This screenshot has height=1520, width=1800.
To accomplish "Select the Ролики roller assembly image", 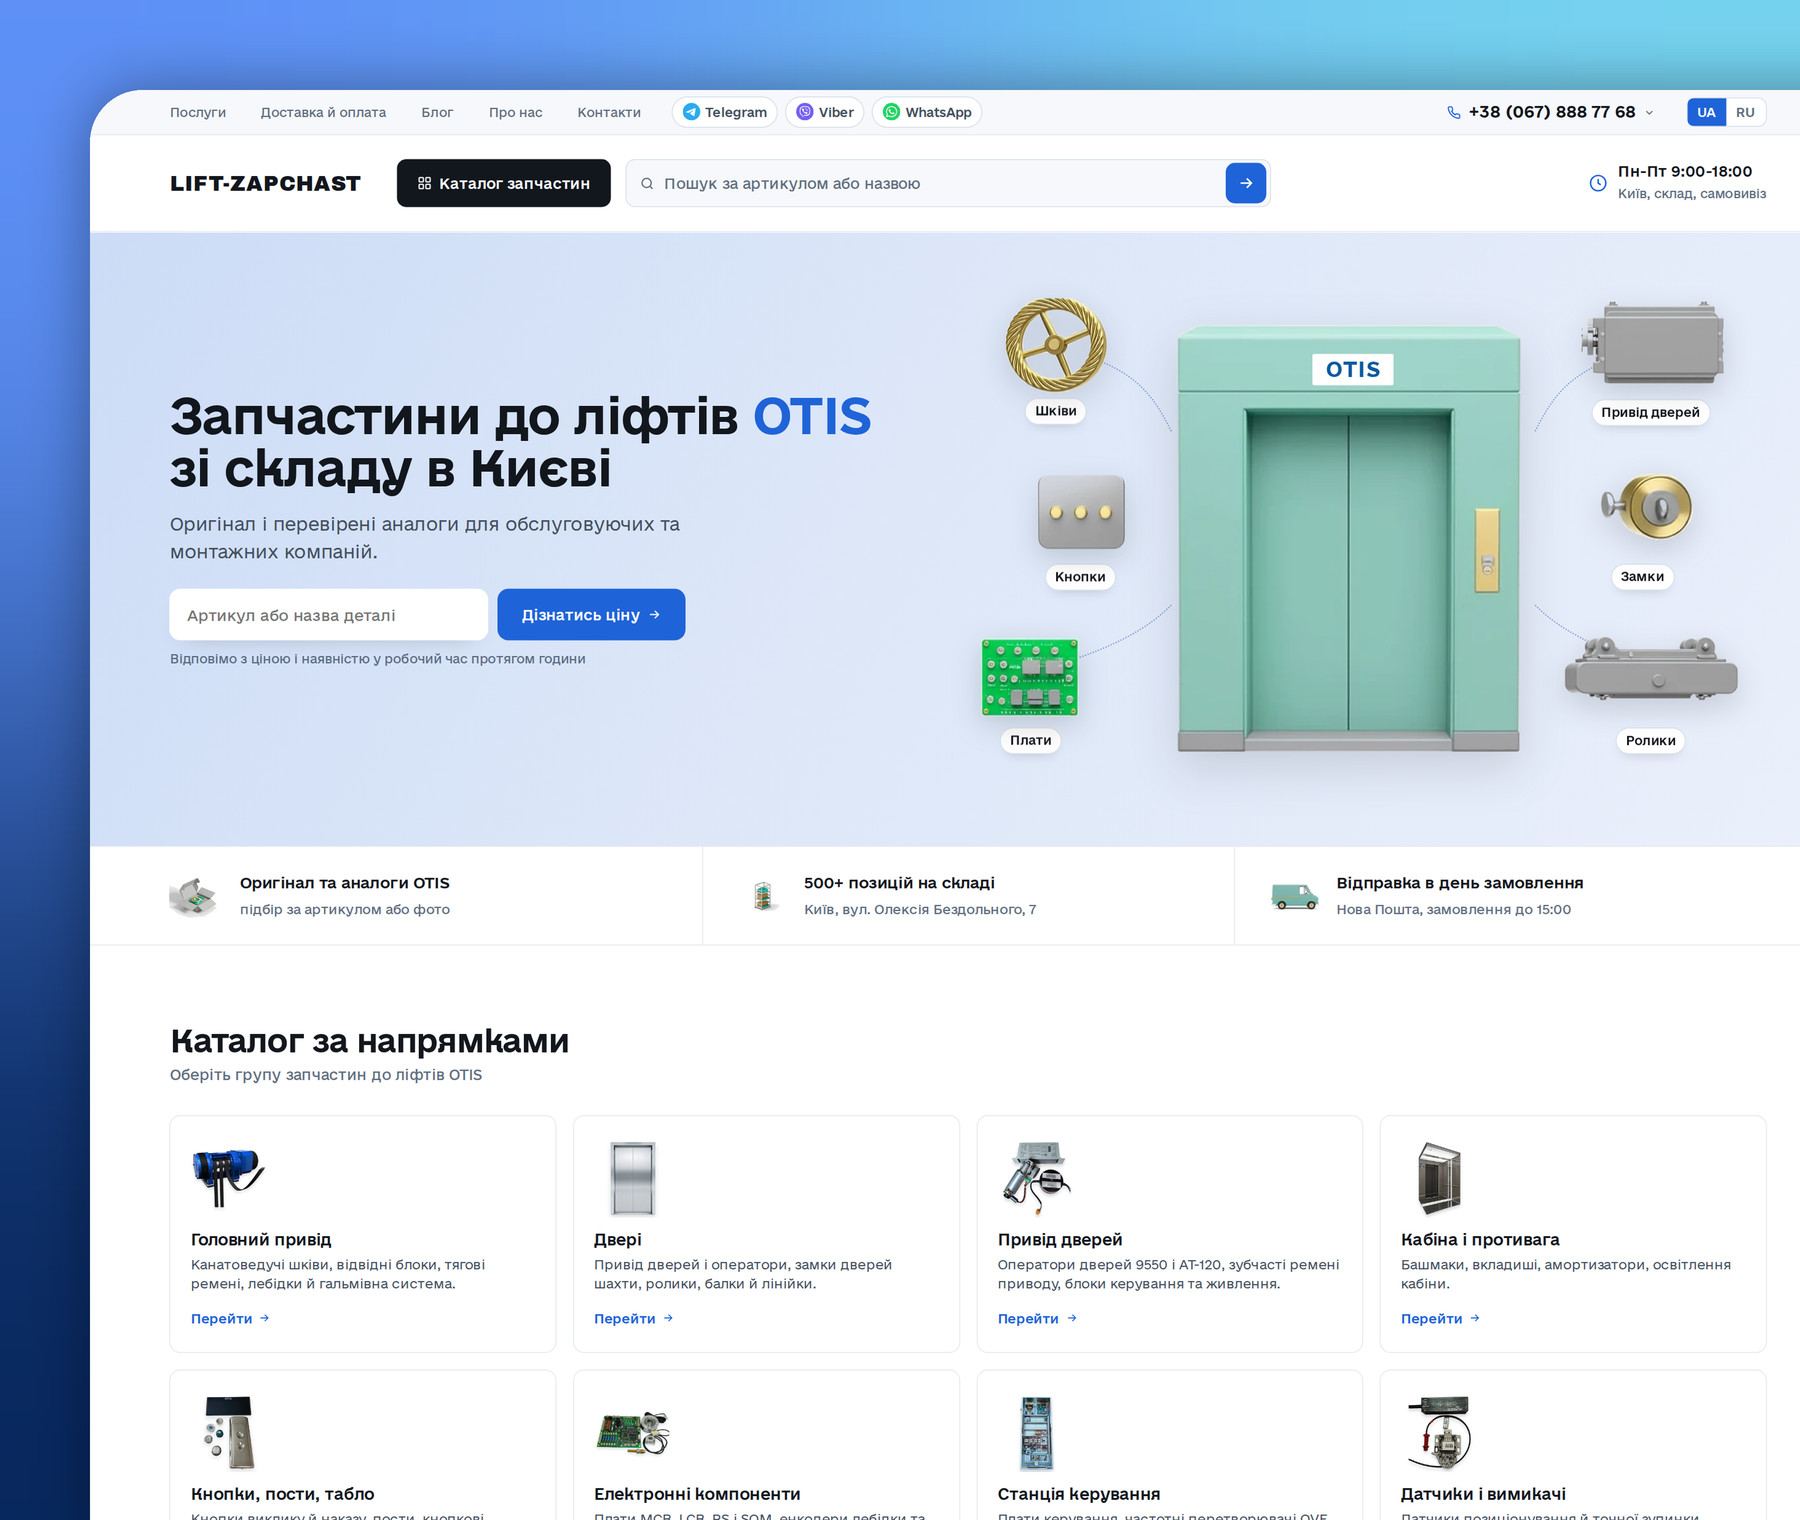I will (1651, 669).
